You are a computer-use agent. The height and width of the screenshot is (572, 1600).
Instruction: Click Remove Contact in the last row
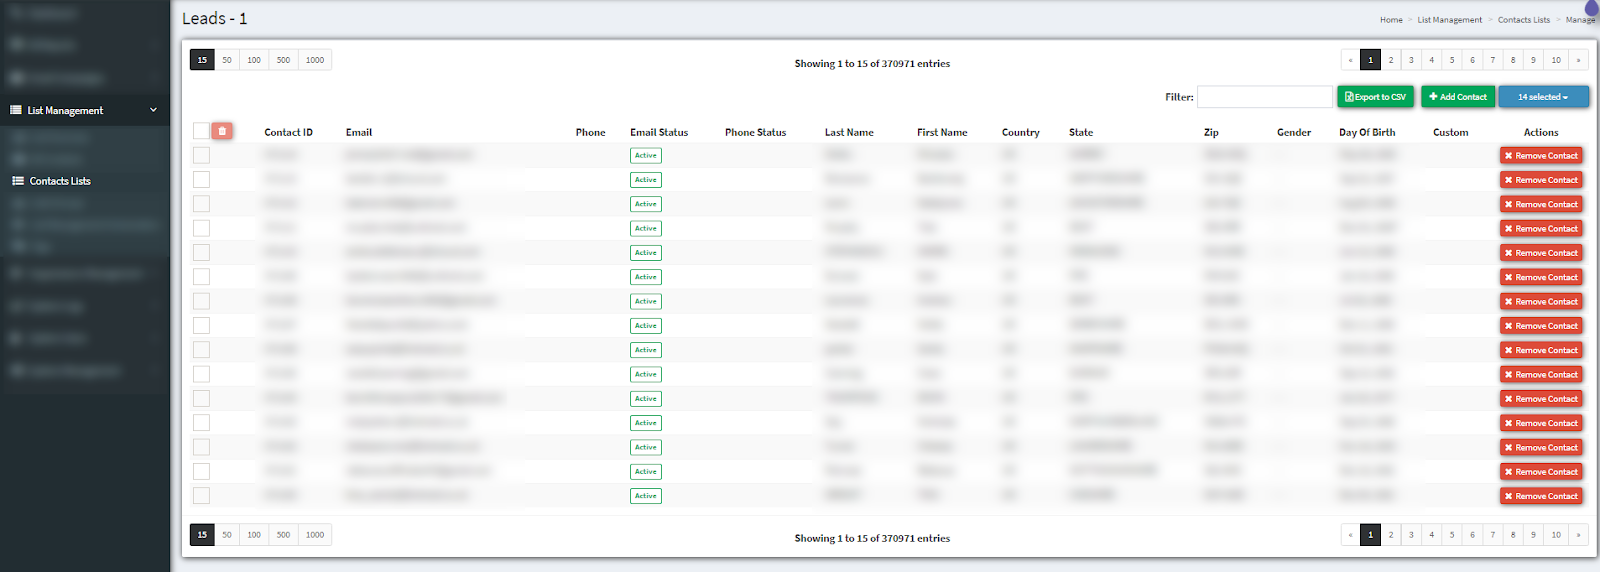point(1541,496)
